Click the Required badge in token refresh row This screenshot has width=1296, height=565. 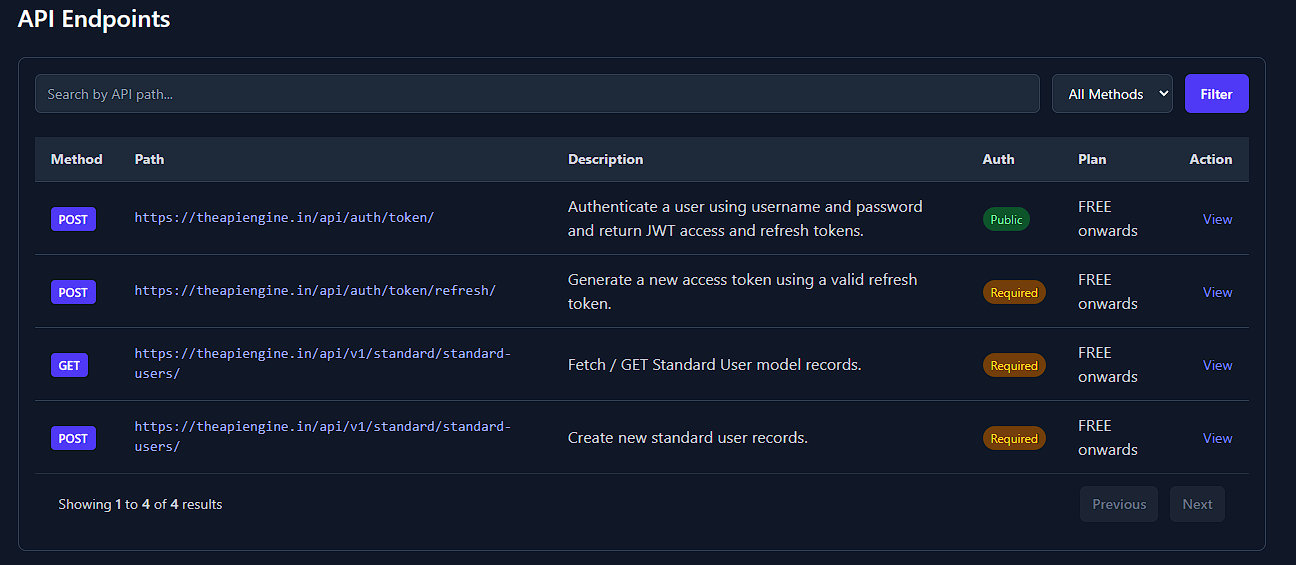[1013, 293]
